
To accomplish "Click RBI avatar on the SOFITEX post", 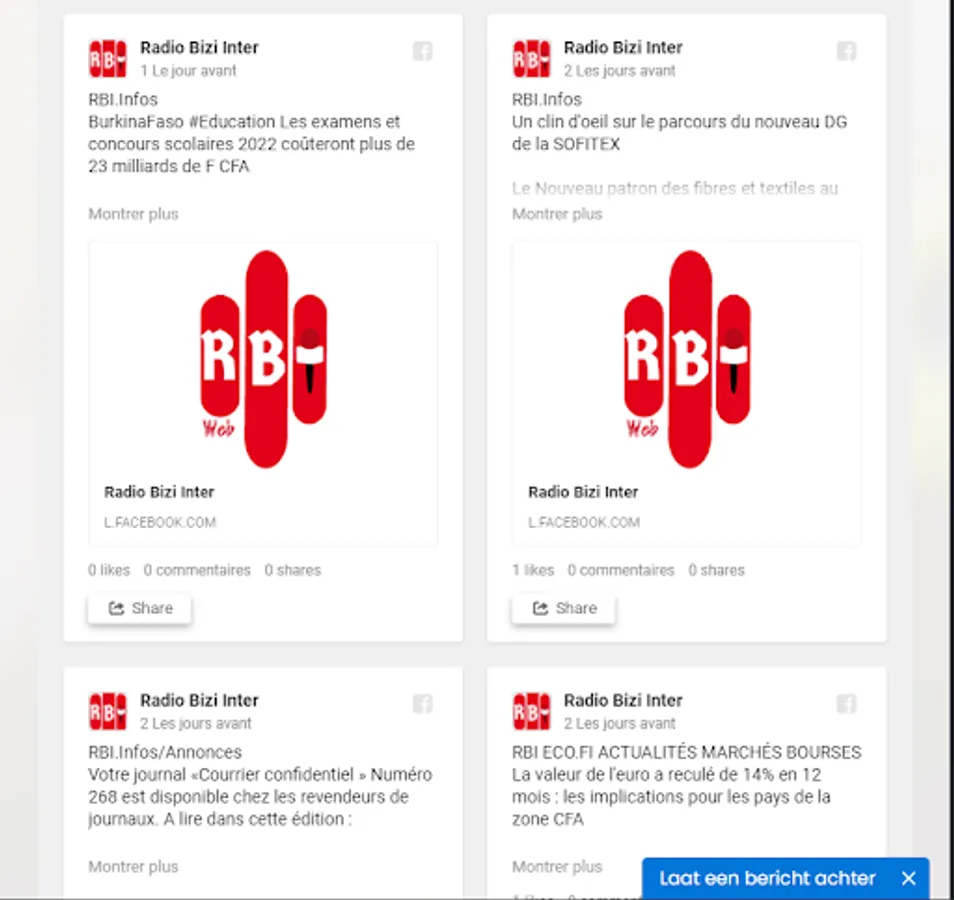I will pyautogui.click(x=531, y=58).
